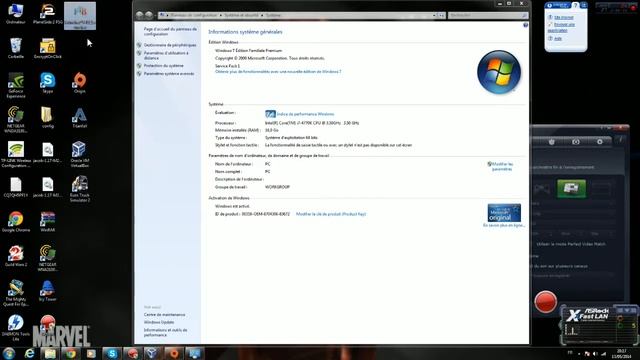
Task: Open the Google Chrome desktop shortcut
Action: tap(16, 222)
